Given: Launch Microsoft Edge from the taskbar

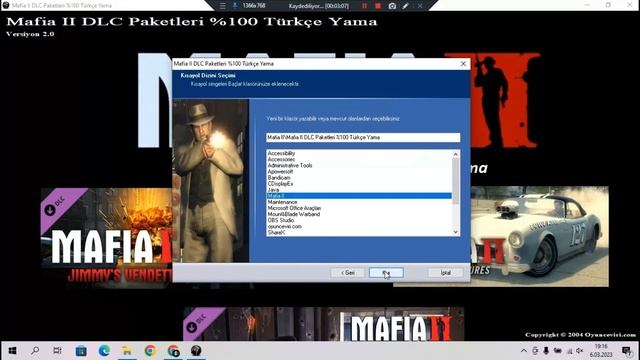Looking at the screenshot, I should [x=104, y=351].
